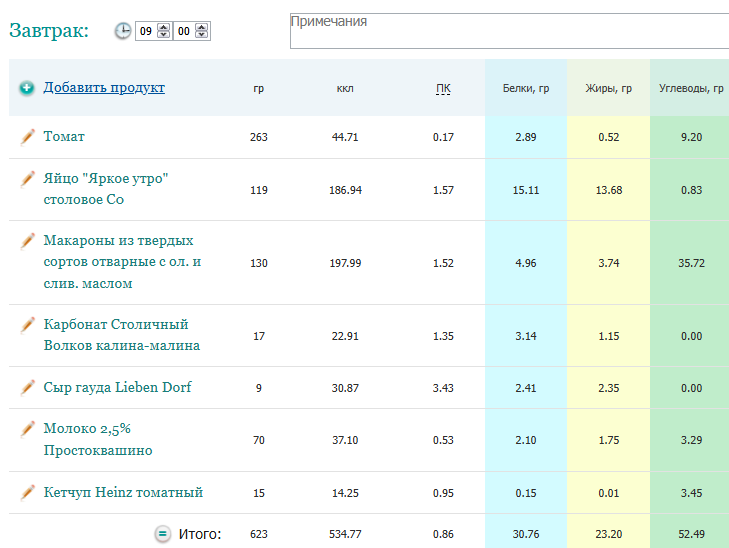
Task: Open Сыр гауда Lieben Dorf product
Action: [117, 387]
